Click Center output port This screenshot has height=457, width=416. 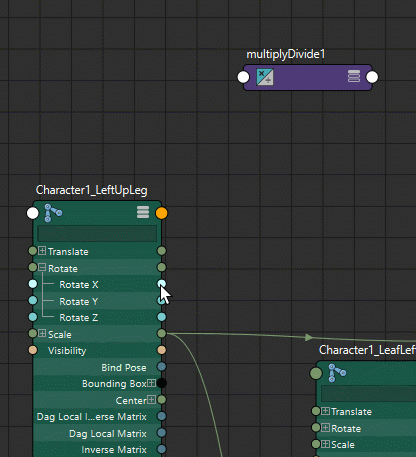(162, 399)
